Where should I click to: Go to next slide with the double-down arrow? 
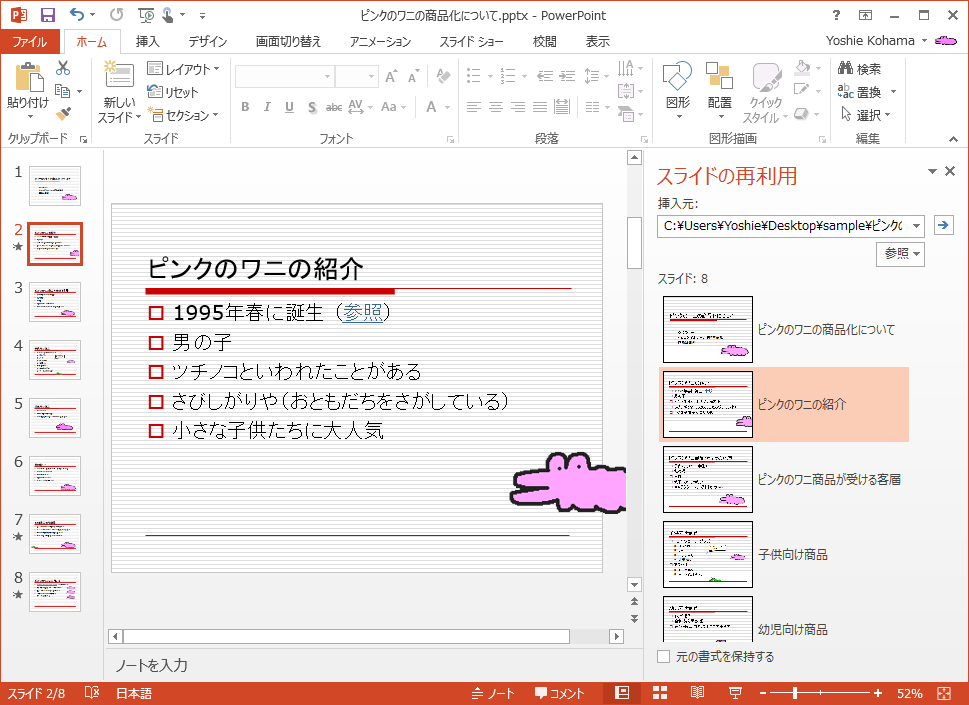(x=634, y=618)
